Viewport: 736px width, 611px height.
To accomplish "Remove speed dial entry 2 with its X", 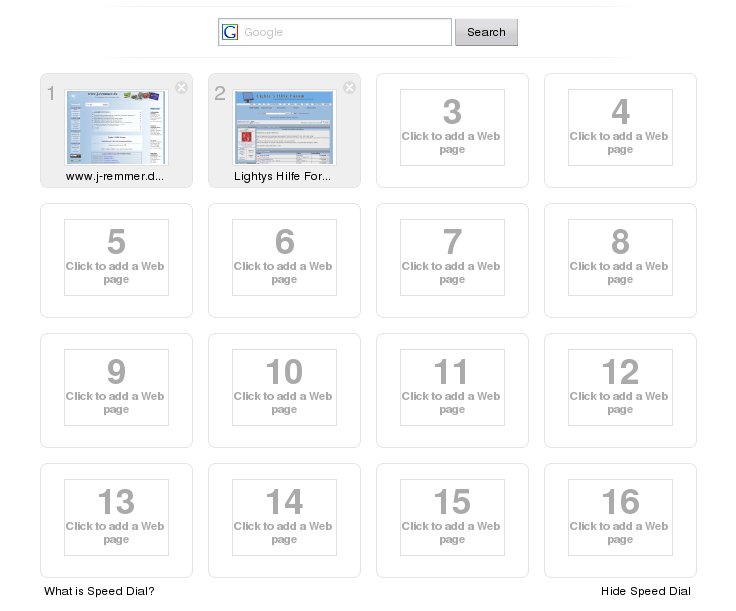I will [349, 87].
